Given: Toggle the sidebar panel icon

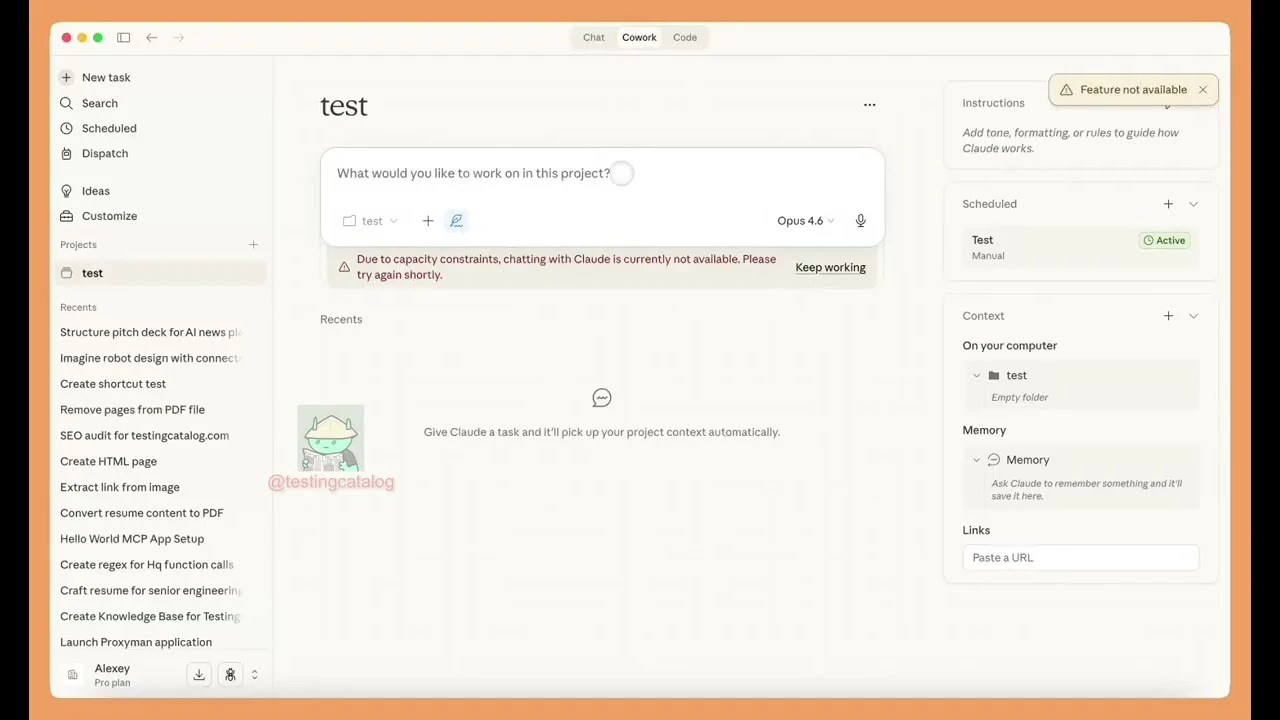Looking at the screenshot, I should [123, 38].
